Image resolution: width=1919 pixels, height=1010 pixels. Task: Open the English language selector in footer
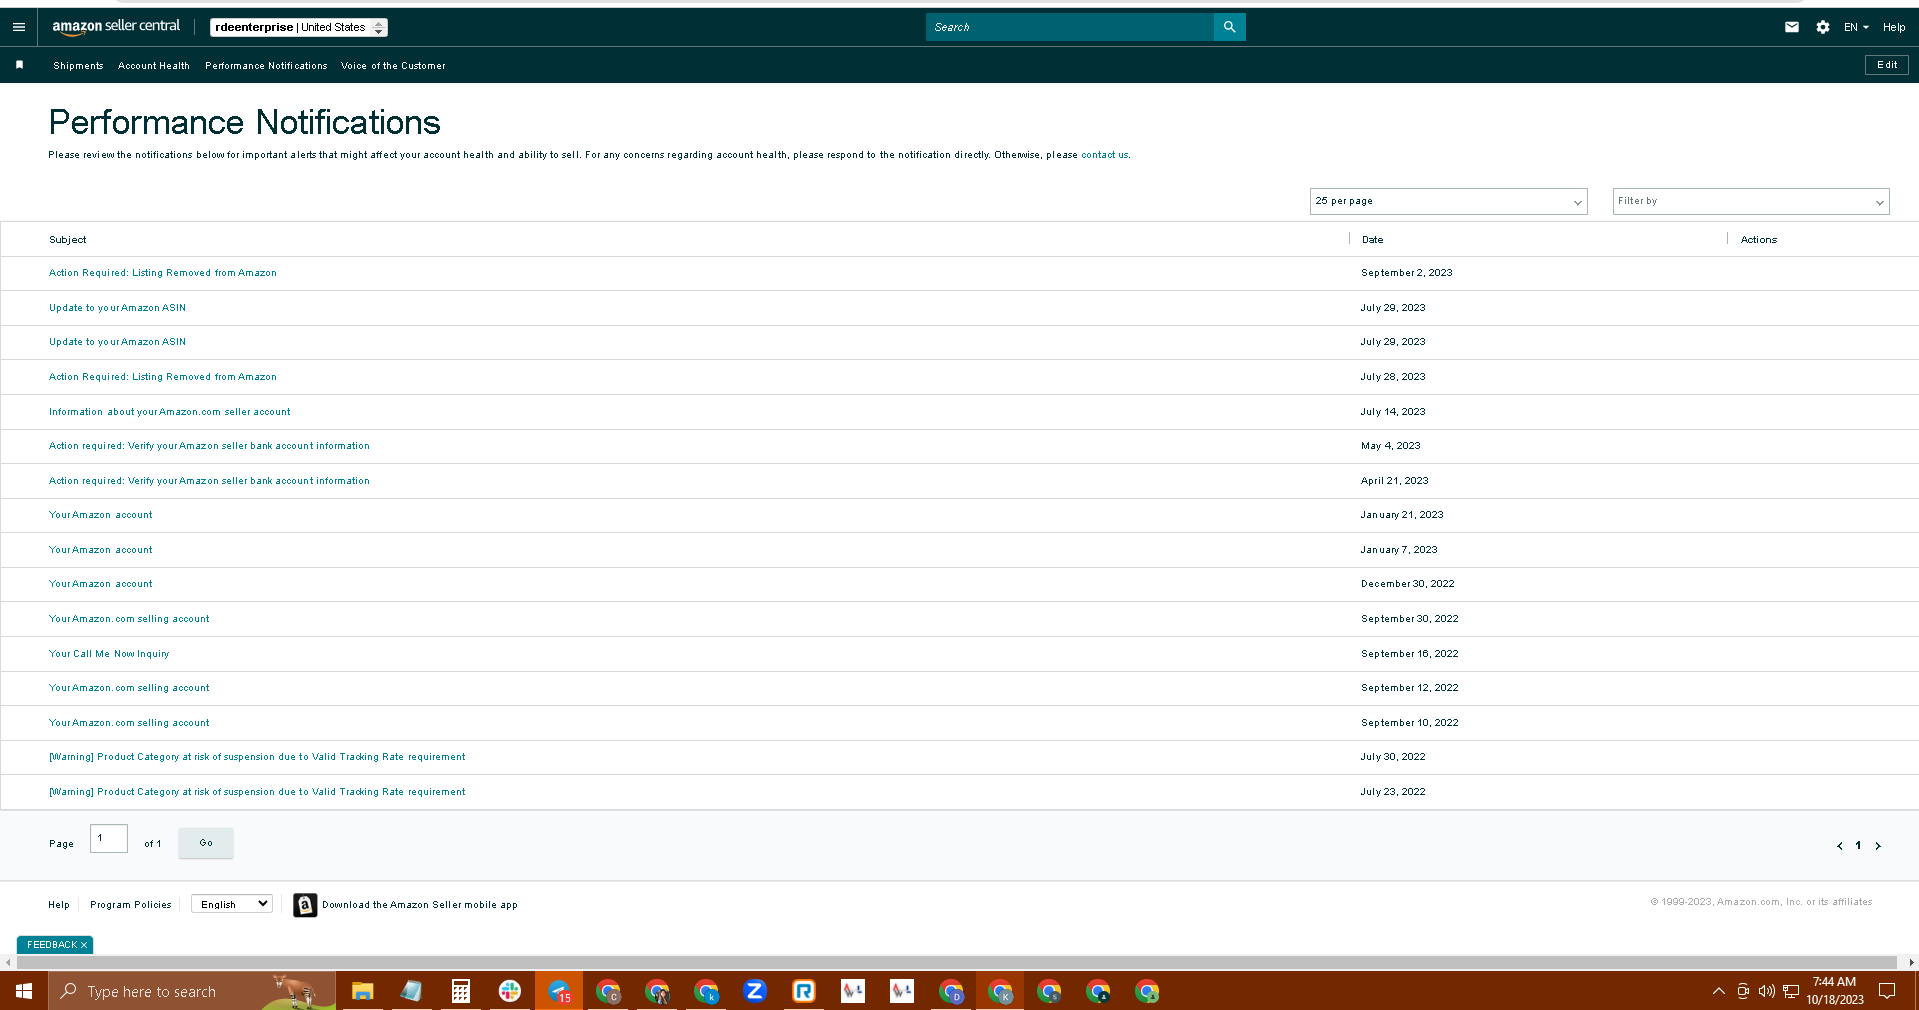(232, 904)
